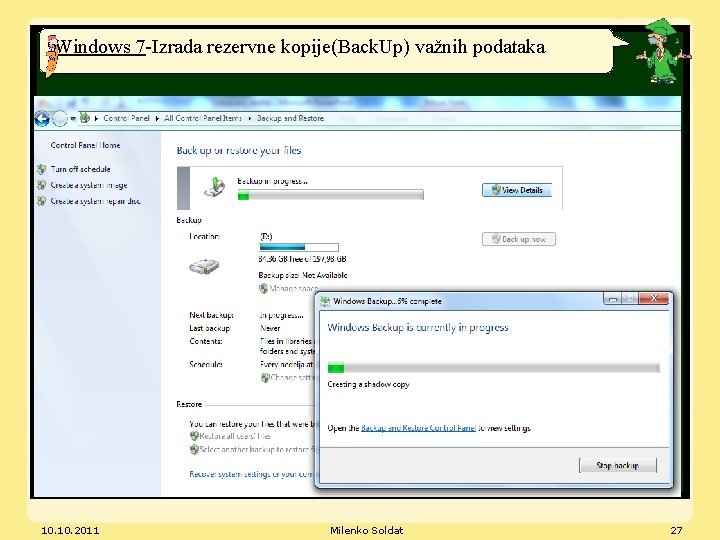Click the Change settings link
The width and height of the screenshot is (720, 540).
[293, 377]
